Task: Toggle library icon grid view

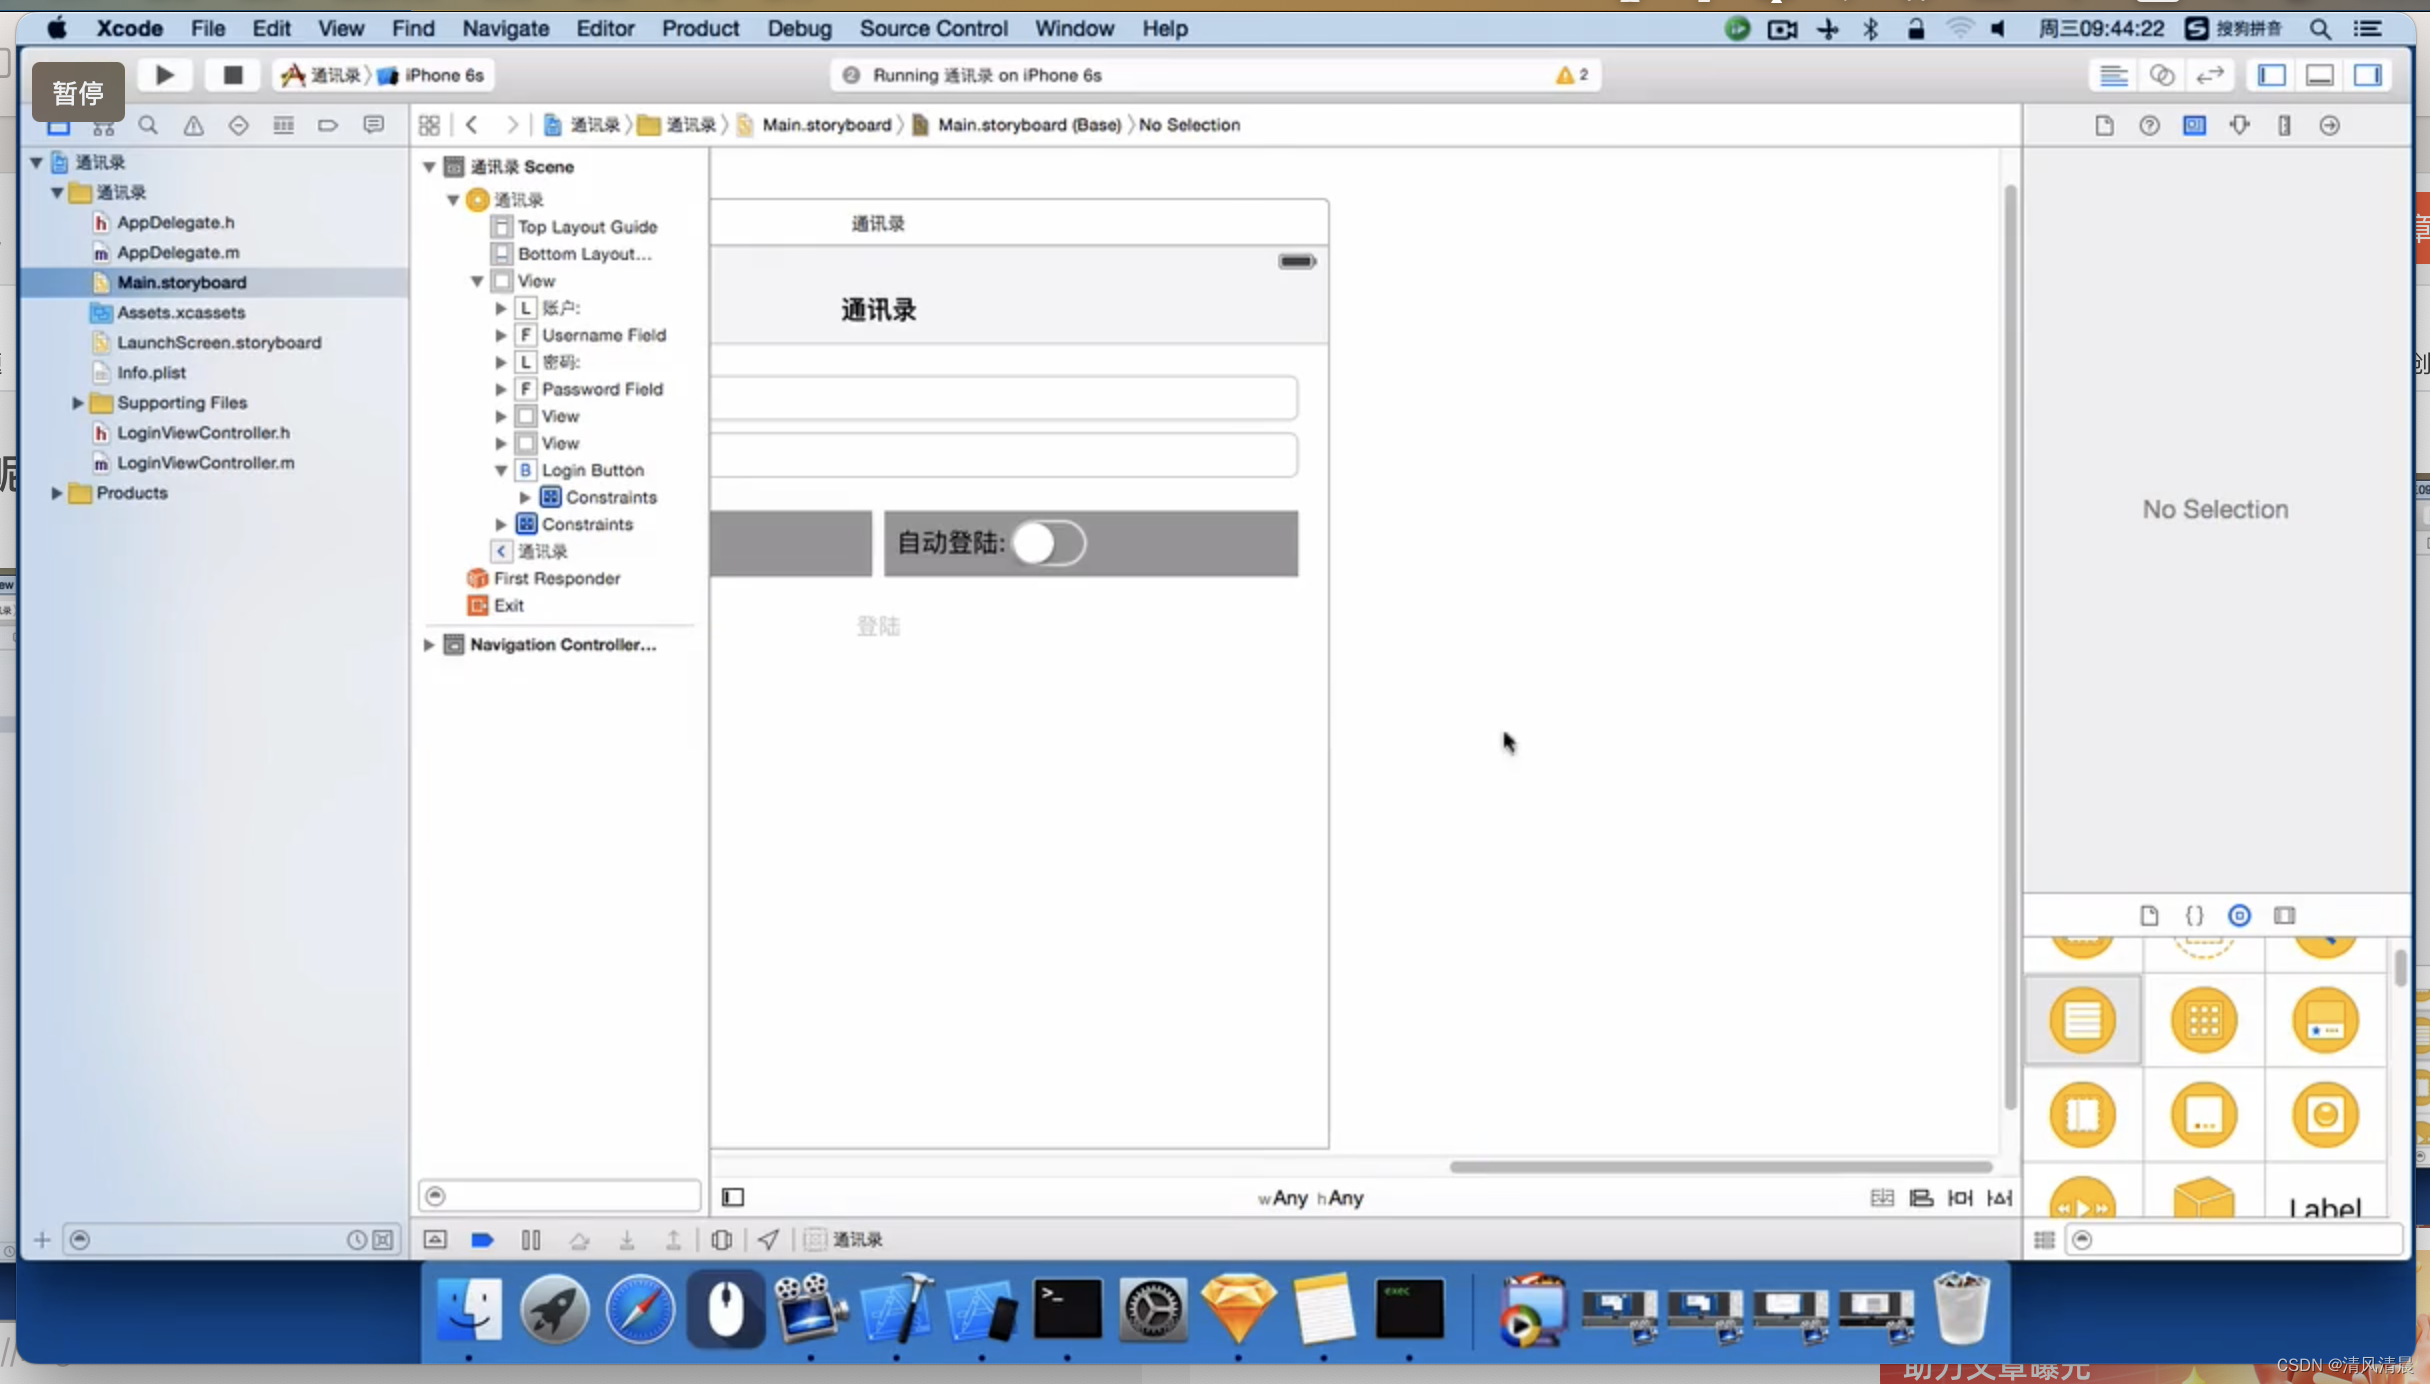Action: [2044, 1240]
